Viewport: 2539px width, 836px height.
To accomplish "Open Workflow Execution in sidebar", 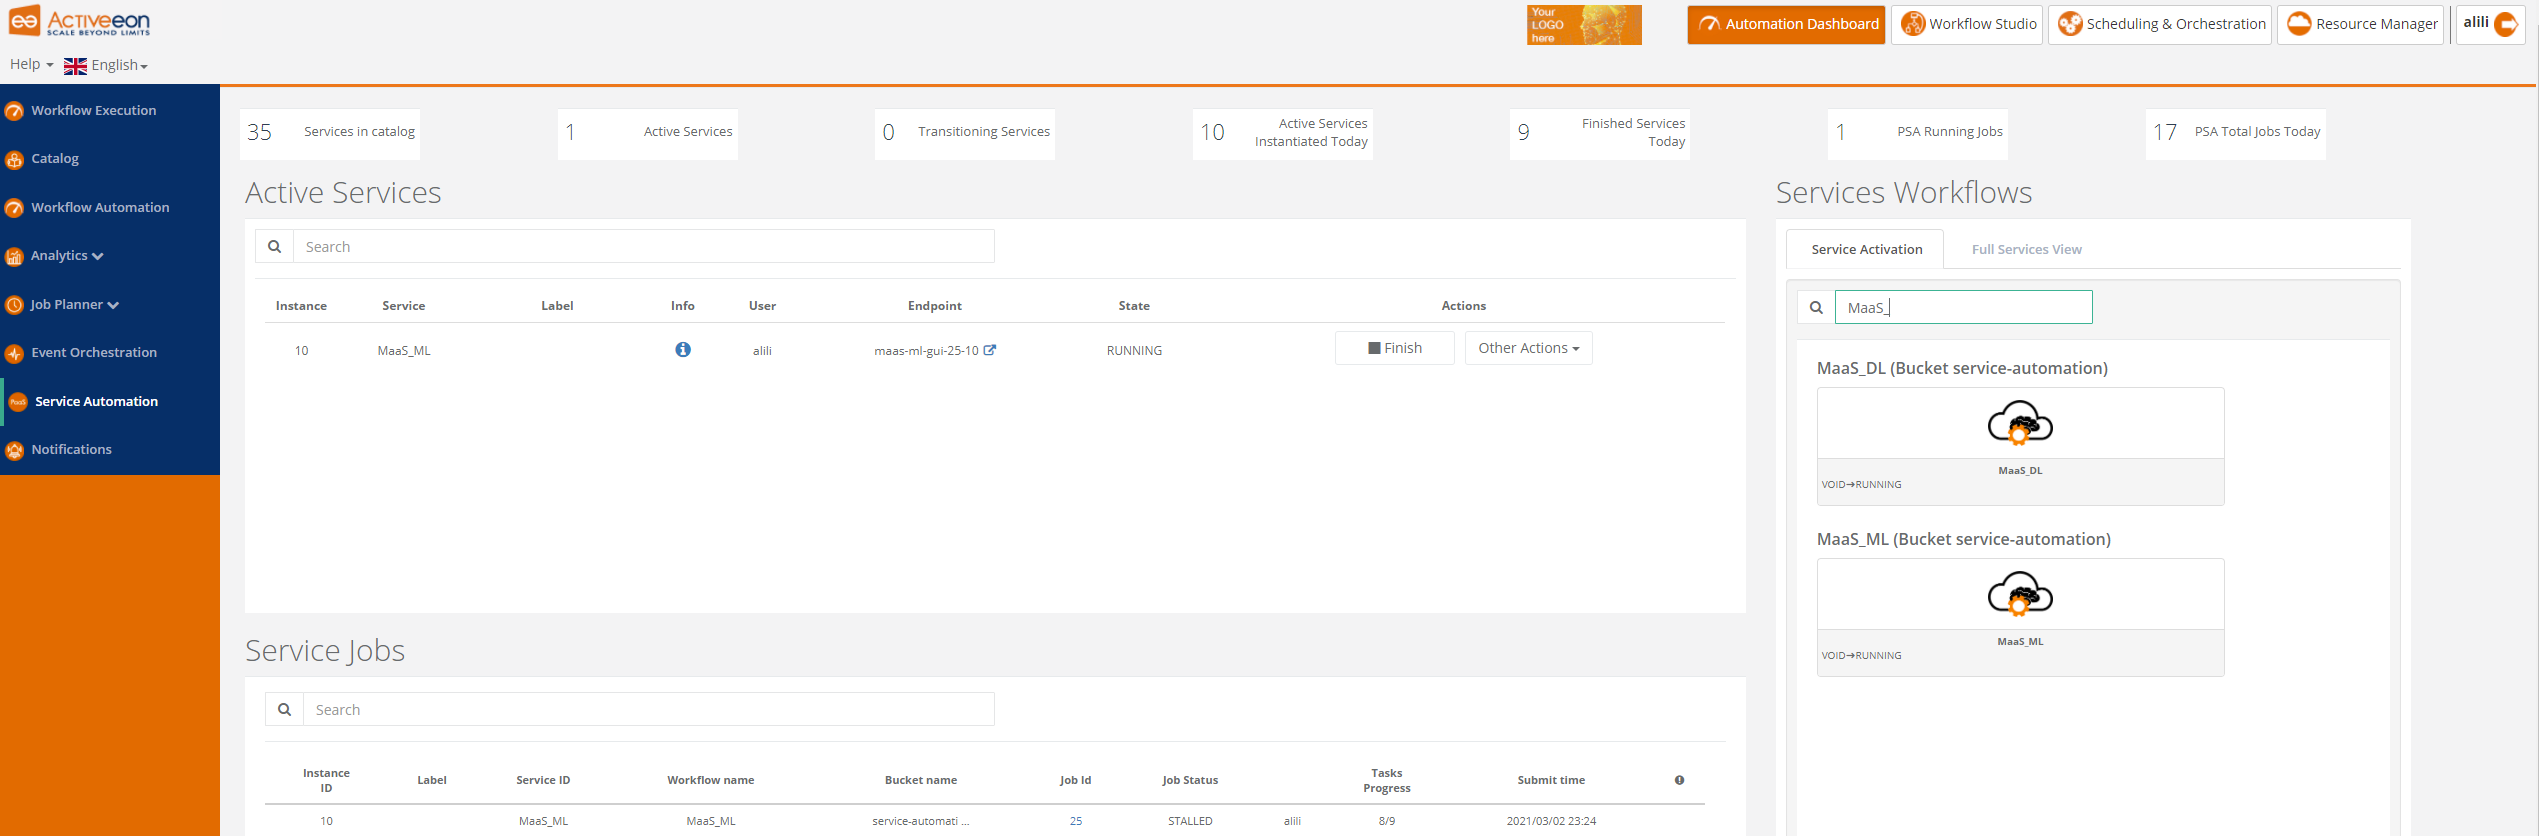I will [x=93, y=110].
